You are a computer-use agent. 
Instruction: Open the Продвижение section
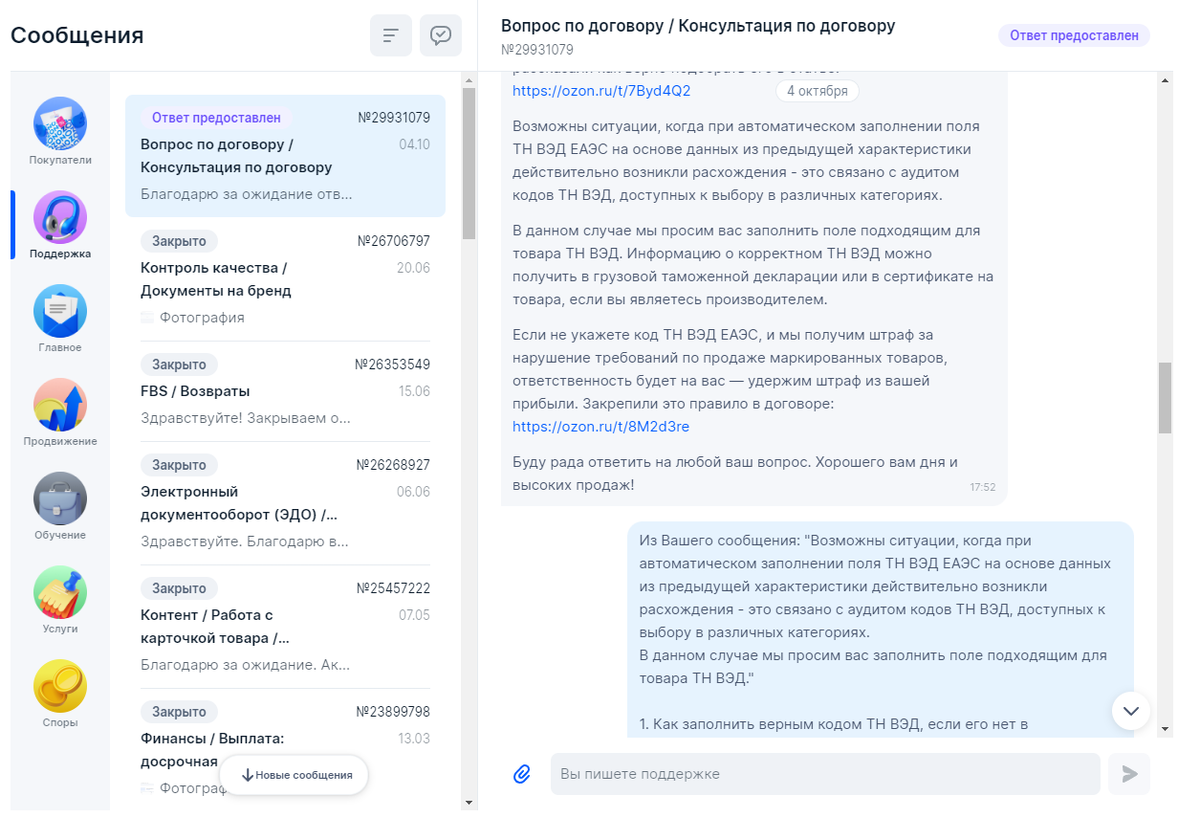click(x=59, y=405)
